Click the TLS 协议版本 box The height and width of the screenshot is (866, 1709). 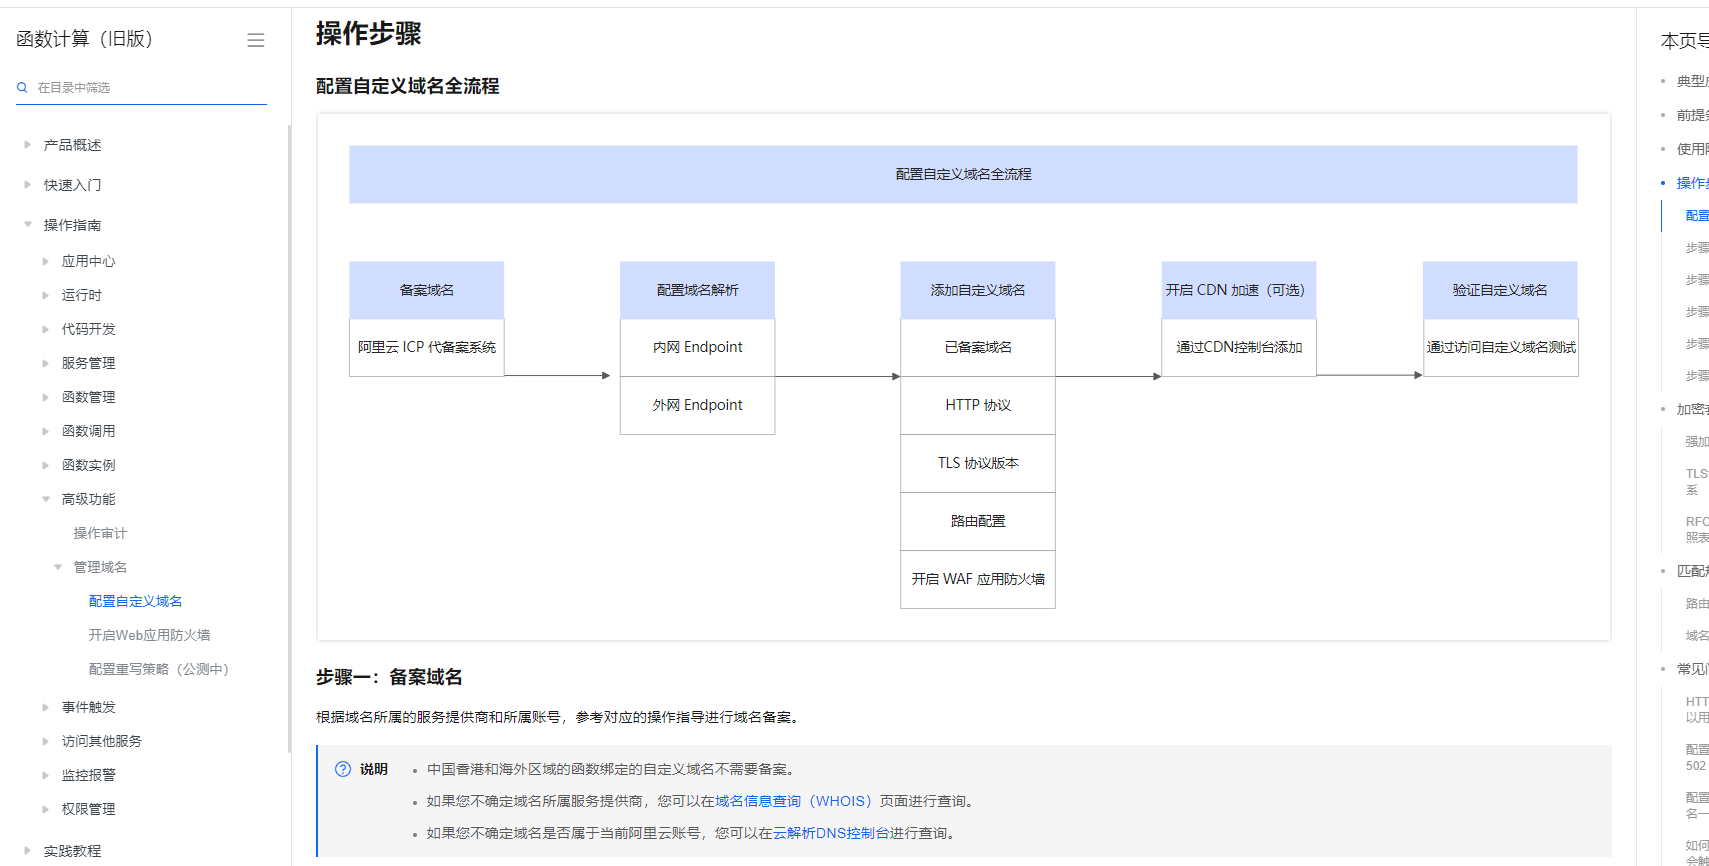[978, 463]
